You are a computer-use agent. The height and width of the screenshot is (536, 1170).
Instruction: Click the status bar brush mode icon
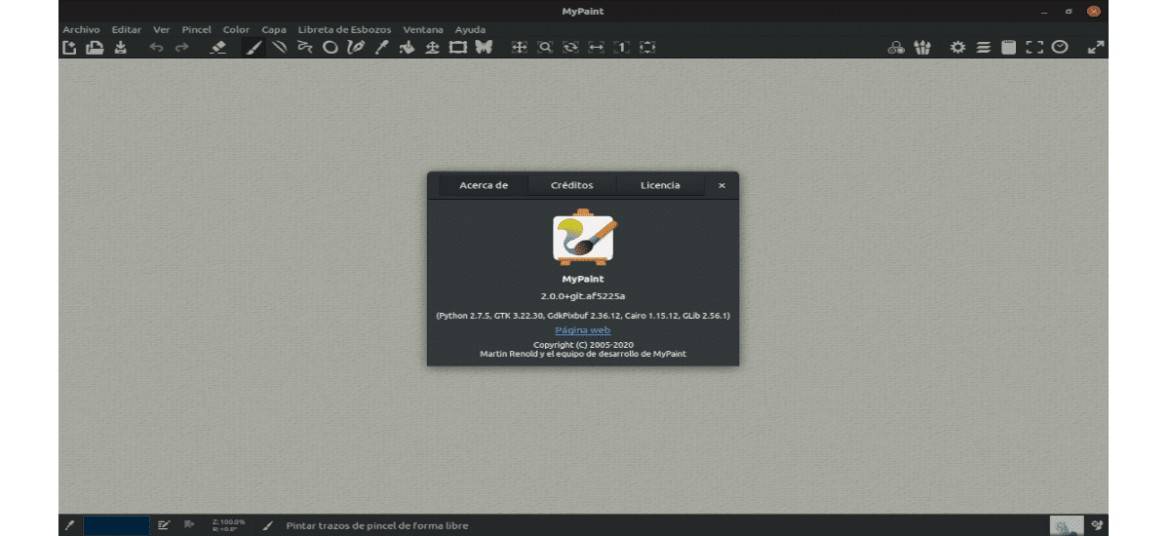point(268,526)
